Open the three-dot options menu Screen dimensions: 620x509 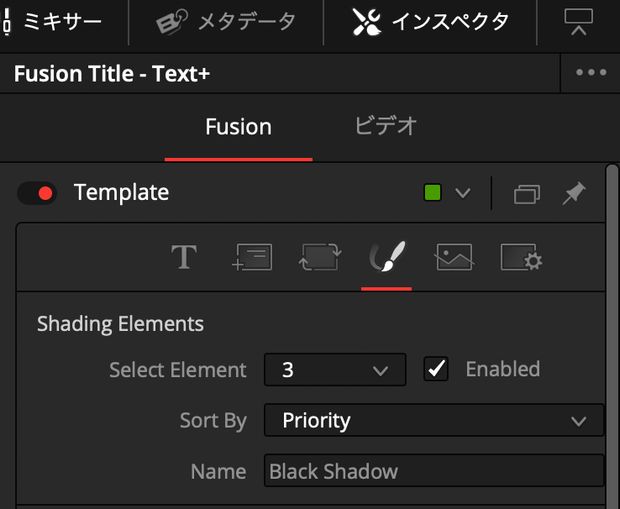point(591,73)
